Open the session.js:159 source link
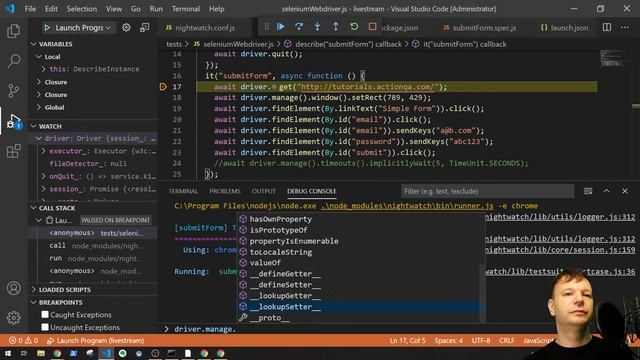640x360 pixels. tap(560, 250)
